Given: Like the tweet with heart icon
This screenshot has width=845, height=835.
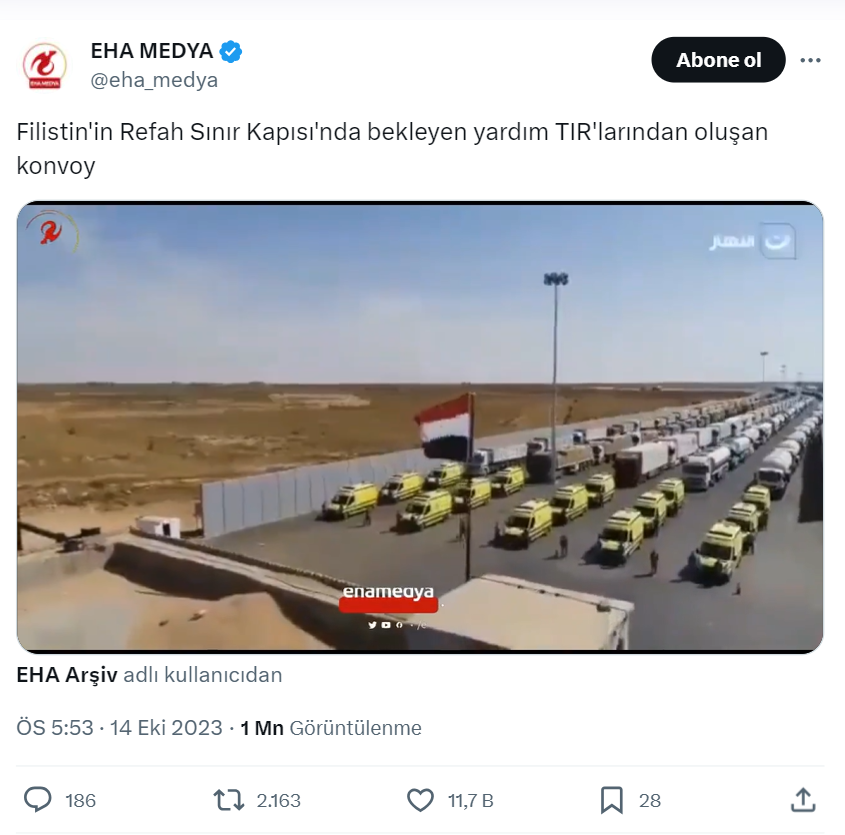Looking at the screenshot, I should coord(420,800).
